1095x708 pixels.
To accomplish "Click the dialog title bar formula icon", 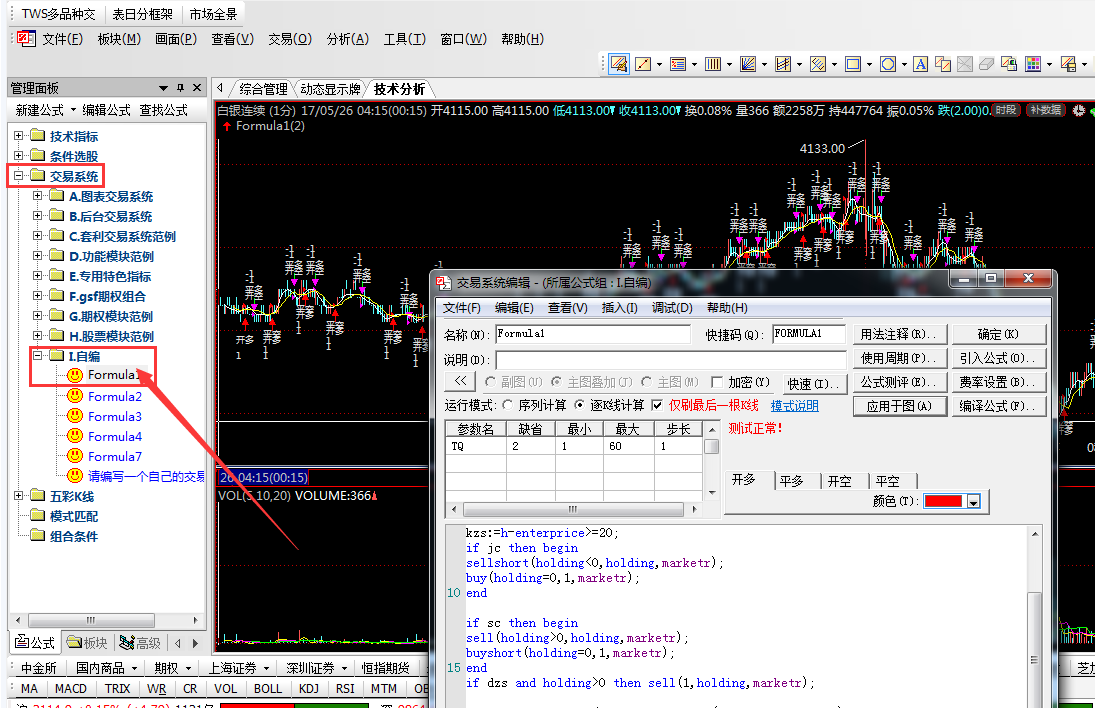I will [x=443, y=283].
